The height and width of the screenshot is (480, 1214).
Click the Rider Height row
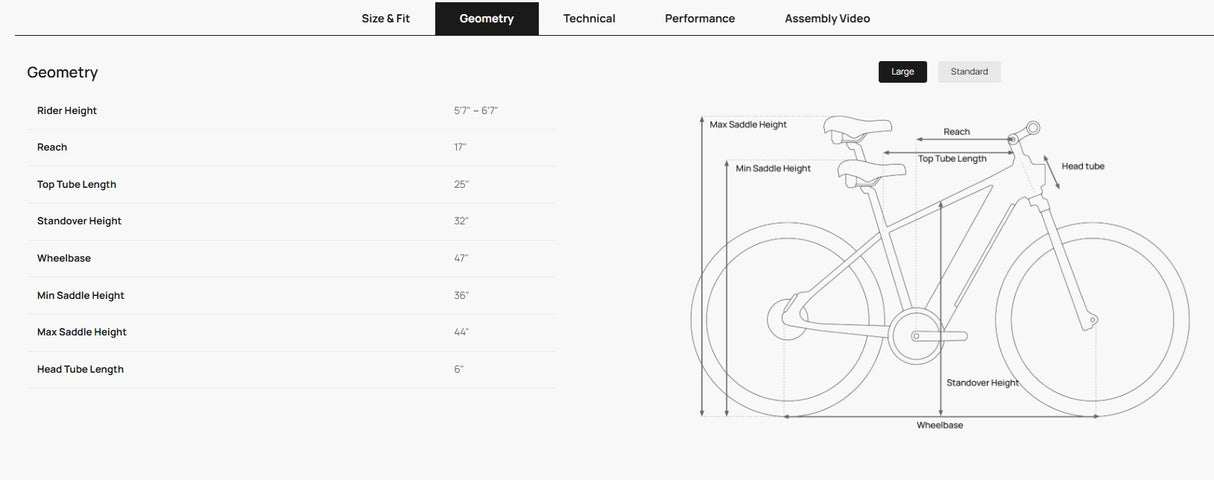pyautogui.click(x=292, y=111)
